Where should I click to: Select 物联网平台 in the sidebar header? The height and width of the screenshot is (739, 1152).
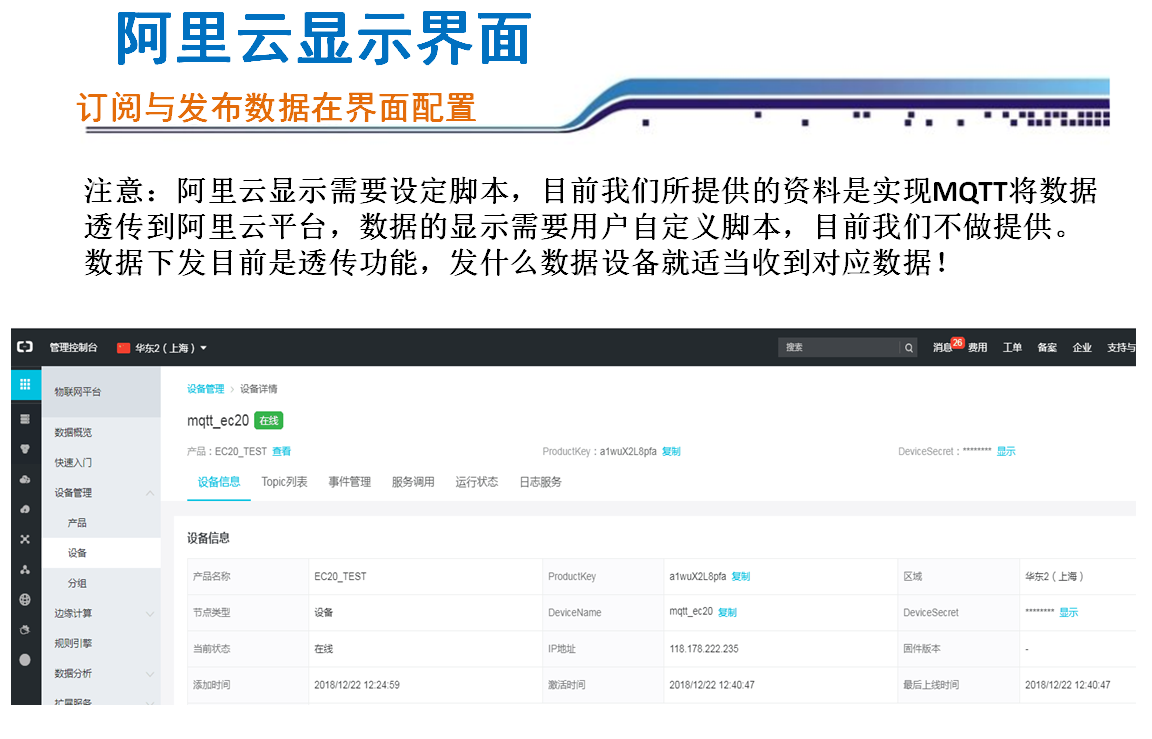(78, 392)
